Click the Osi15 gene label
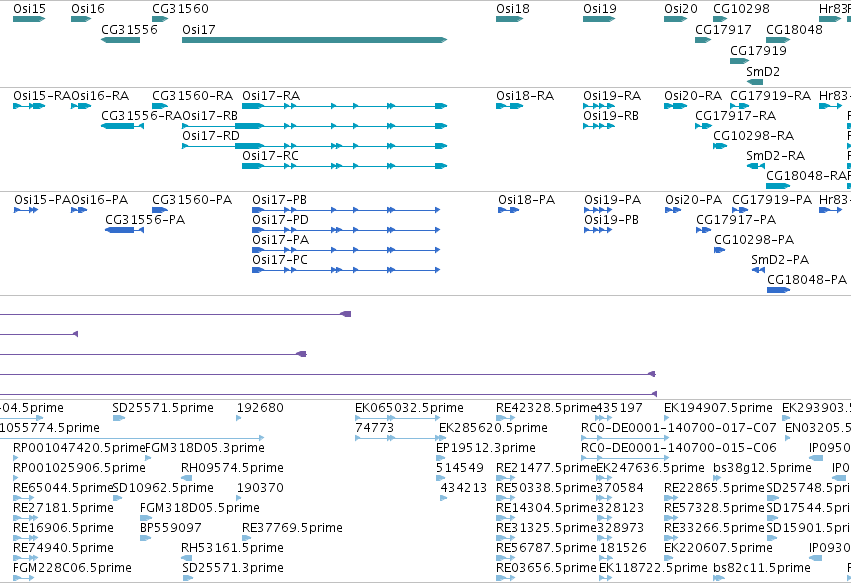This screenshot has height=583, width=851. click(29, 9)
